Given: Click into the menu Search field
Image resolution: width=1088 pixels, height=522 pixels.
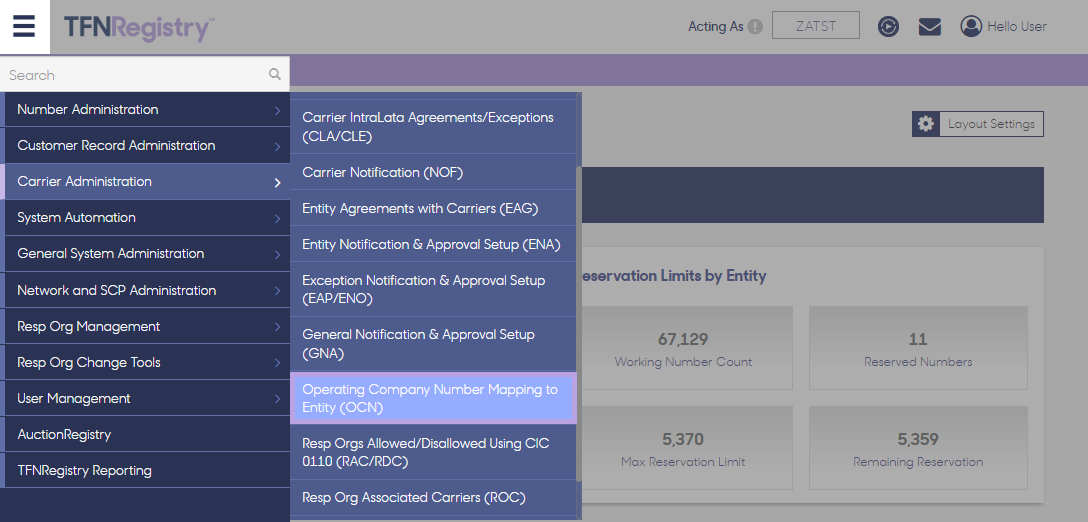Looking at the screenshot, I should 130,75.
